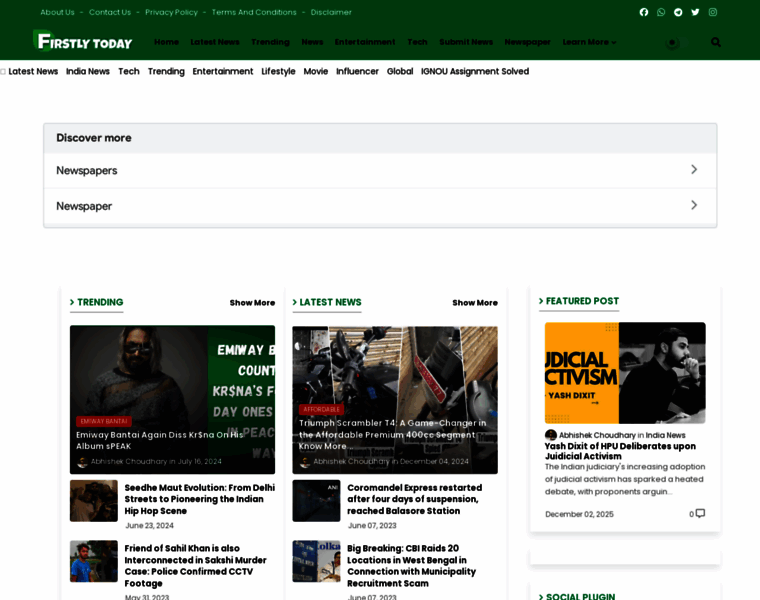Click Show More beside Latest News
Screen dimensions: 760x600
tap(474, 303)
